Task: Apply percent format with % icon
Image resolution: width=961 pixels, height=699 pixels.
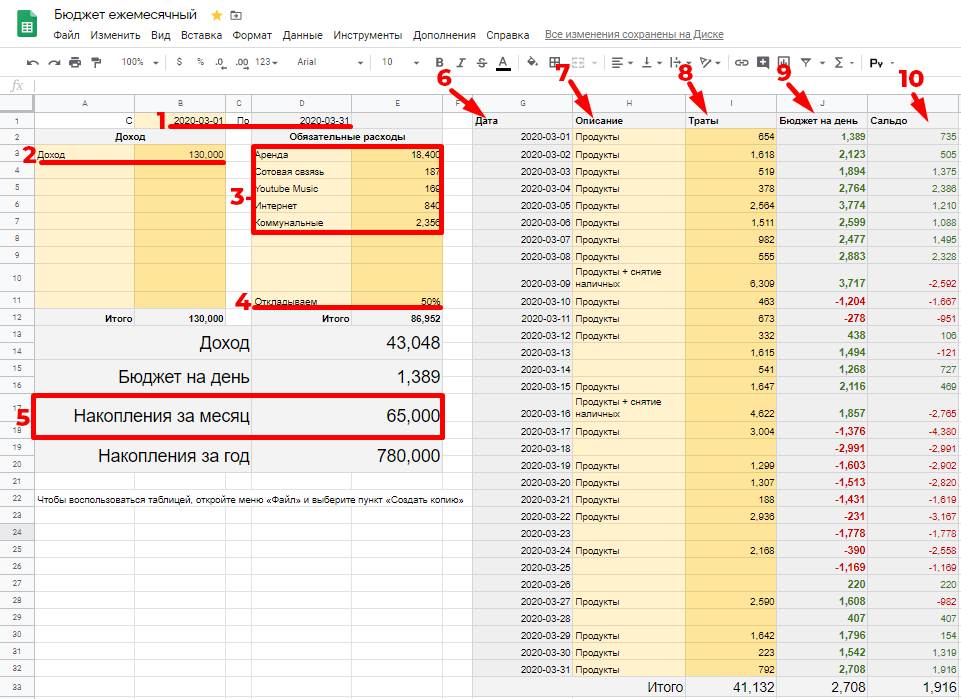Action: click(x=200, y=62)
